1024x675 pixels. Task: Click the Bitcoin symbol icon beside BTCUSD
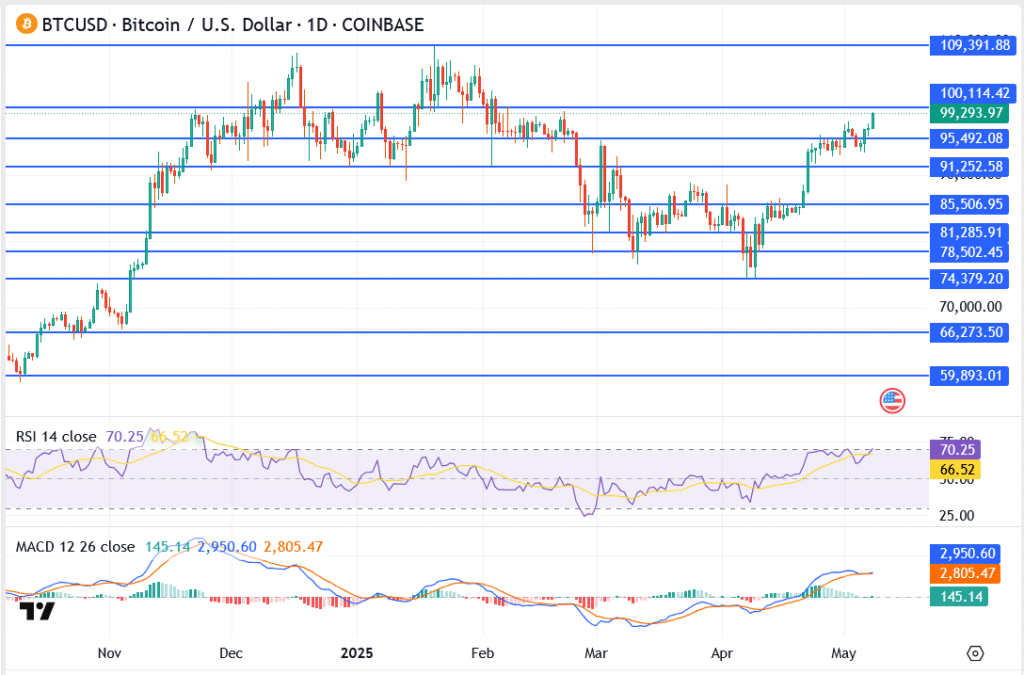[23, 22]
